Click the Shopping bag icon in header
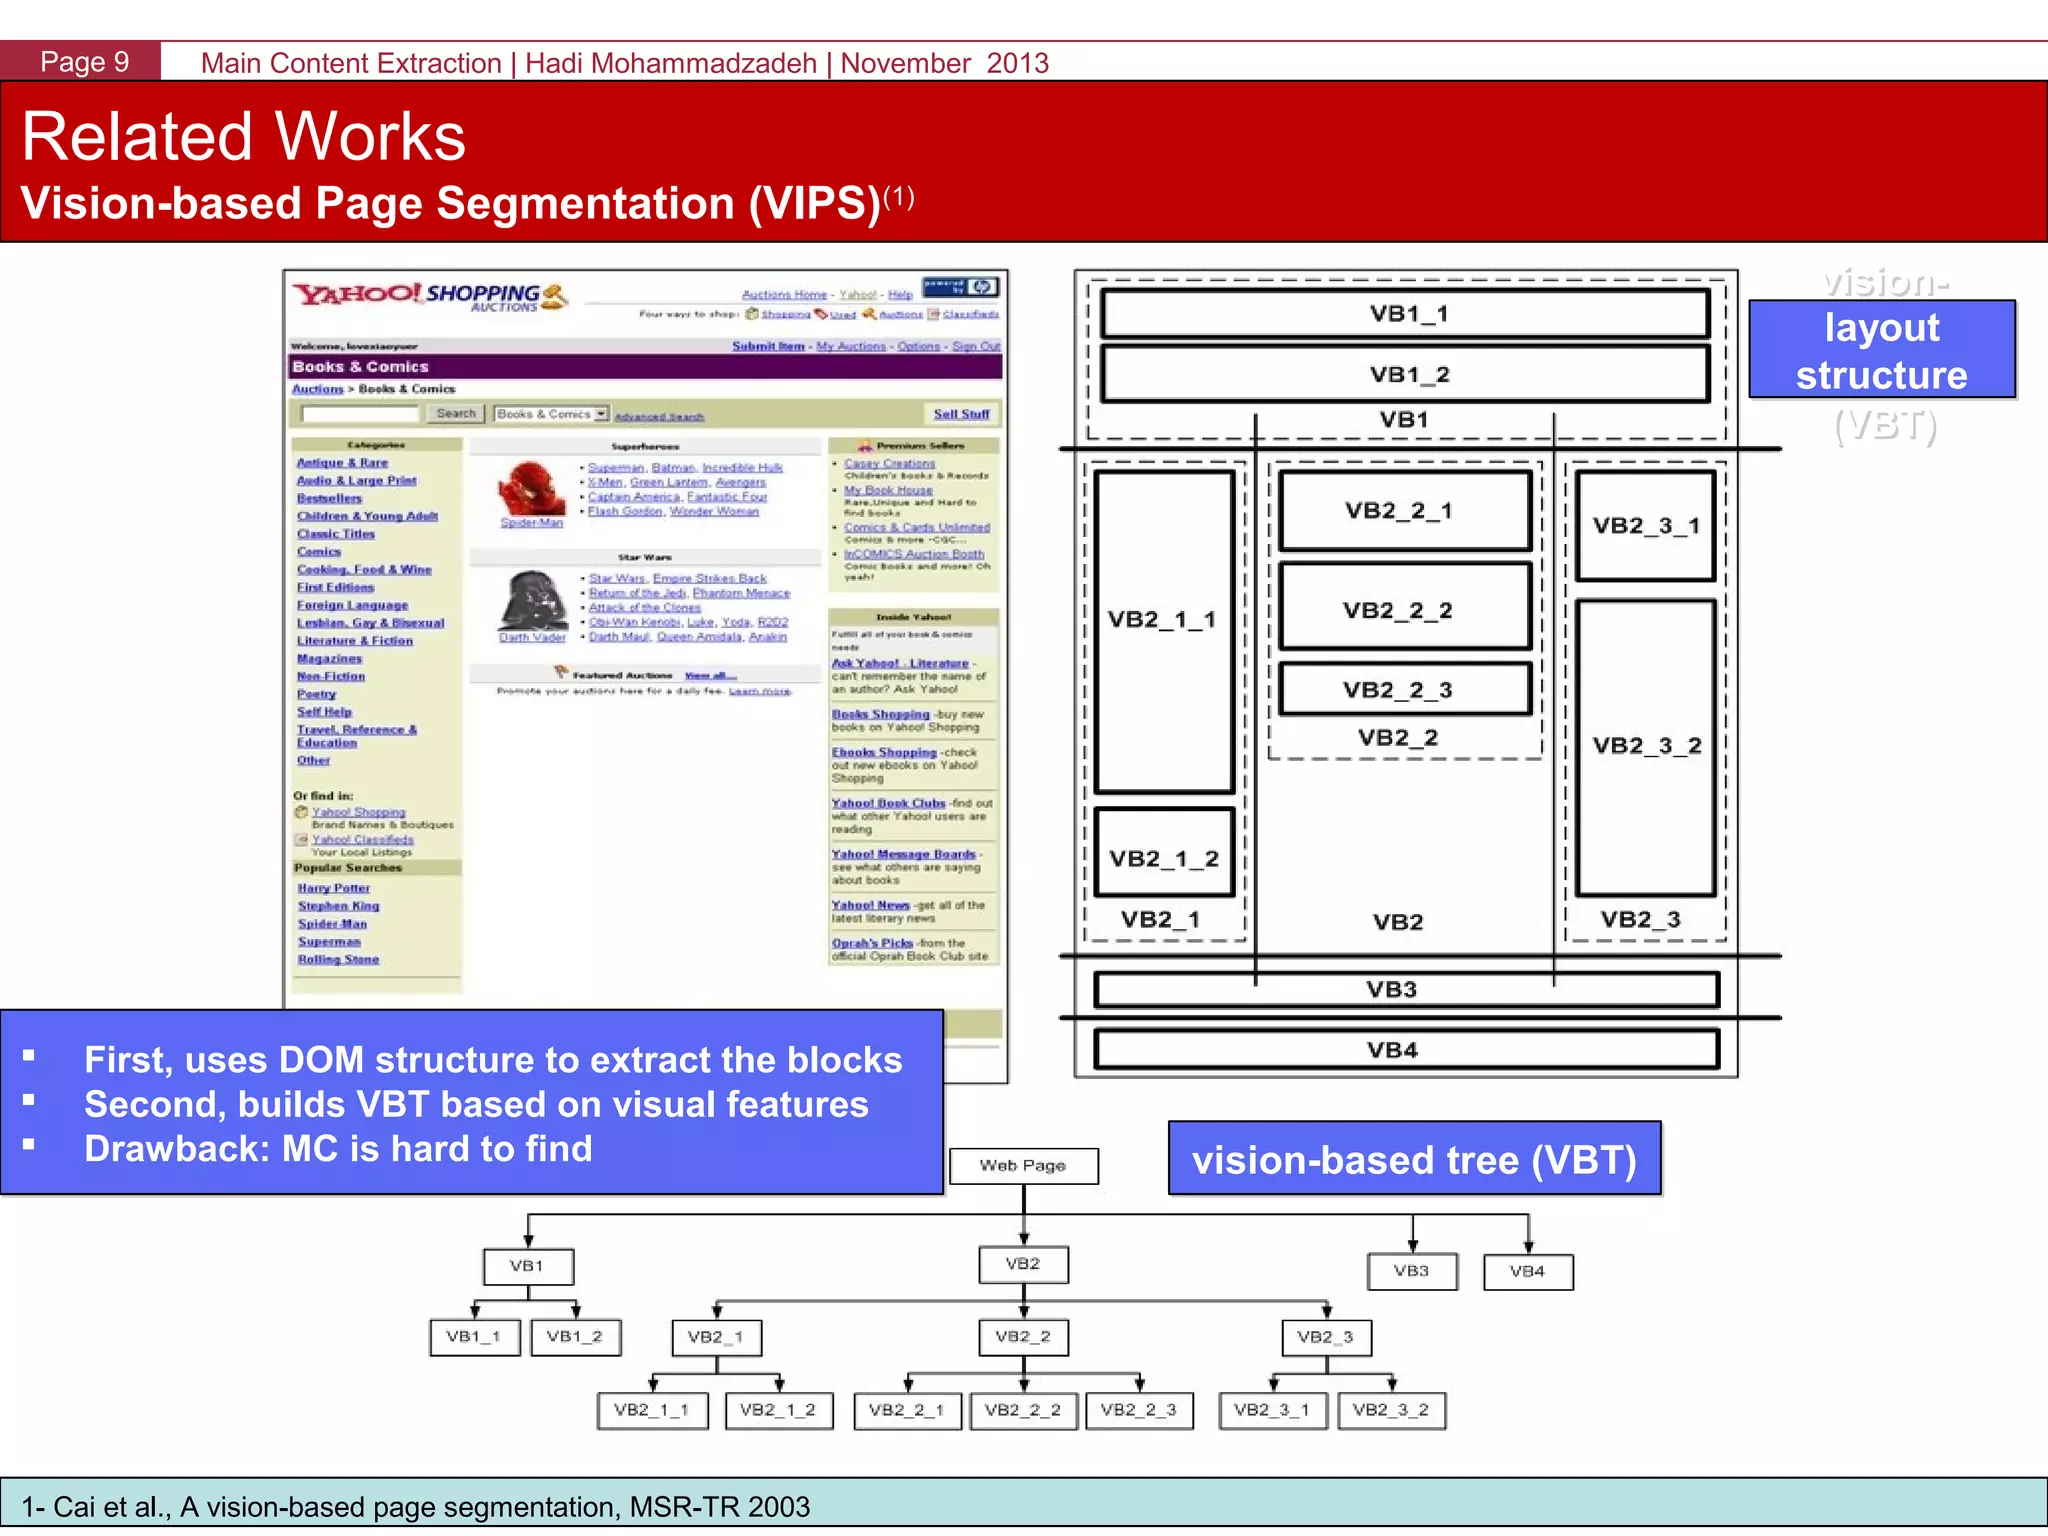2048x1536 pixels. pyautogui.click(x=752, y=314)
